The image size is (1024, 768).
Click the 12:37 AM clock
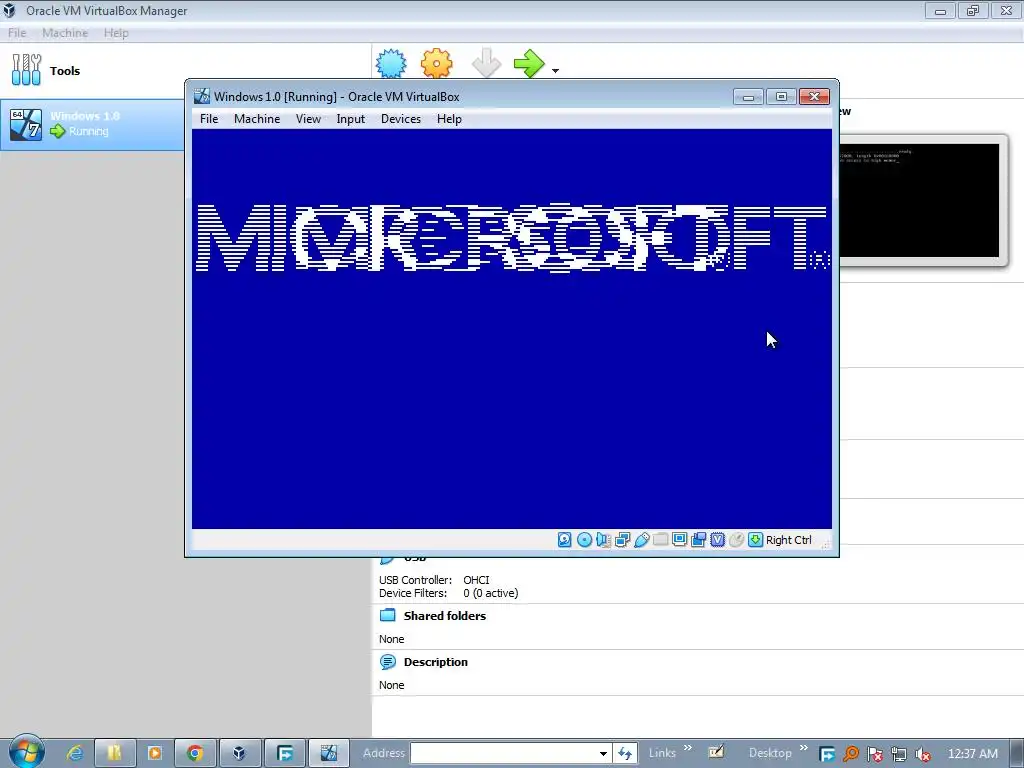click(972, 754)
